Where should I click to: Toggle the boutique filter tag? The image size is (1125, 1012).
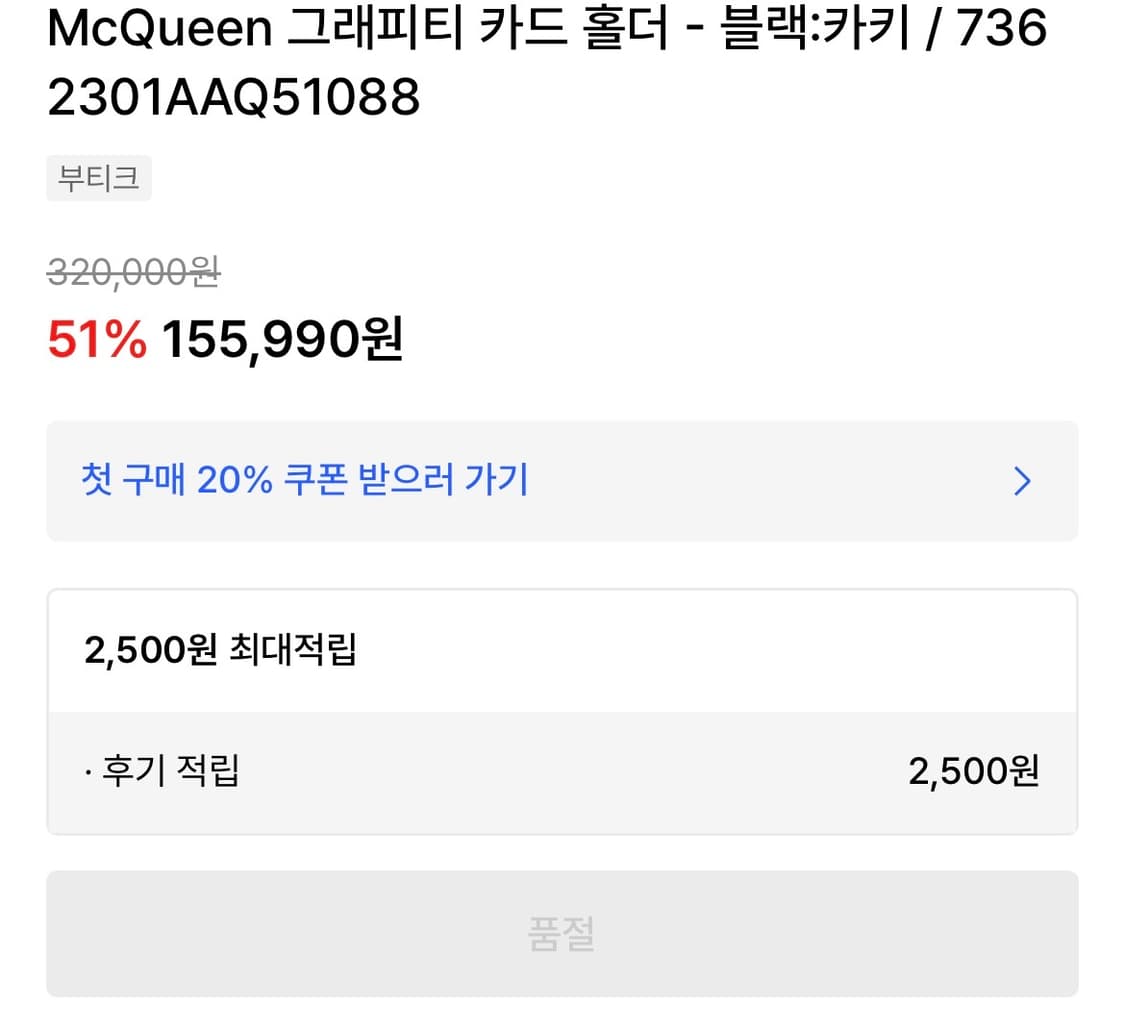pyautogui.click(x=98, y=178)
